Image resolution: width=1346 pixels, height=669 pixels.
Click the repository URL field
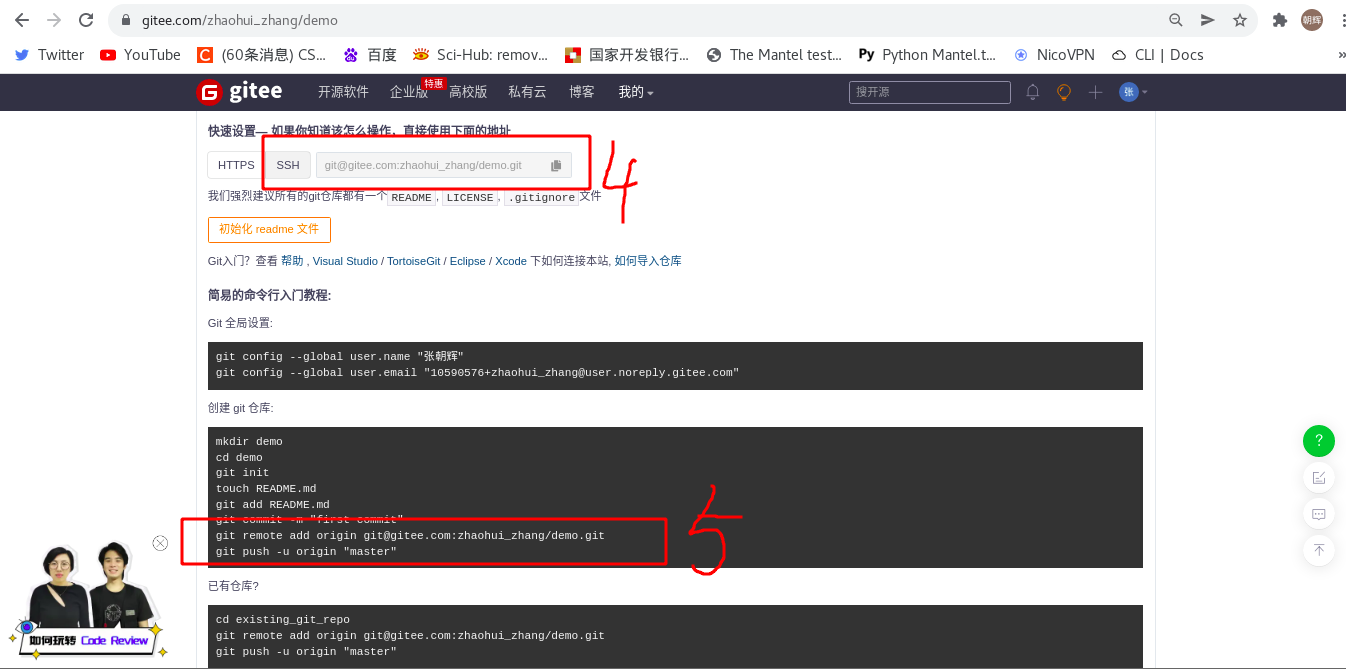pyautogui.click(x=430, y=165)
